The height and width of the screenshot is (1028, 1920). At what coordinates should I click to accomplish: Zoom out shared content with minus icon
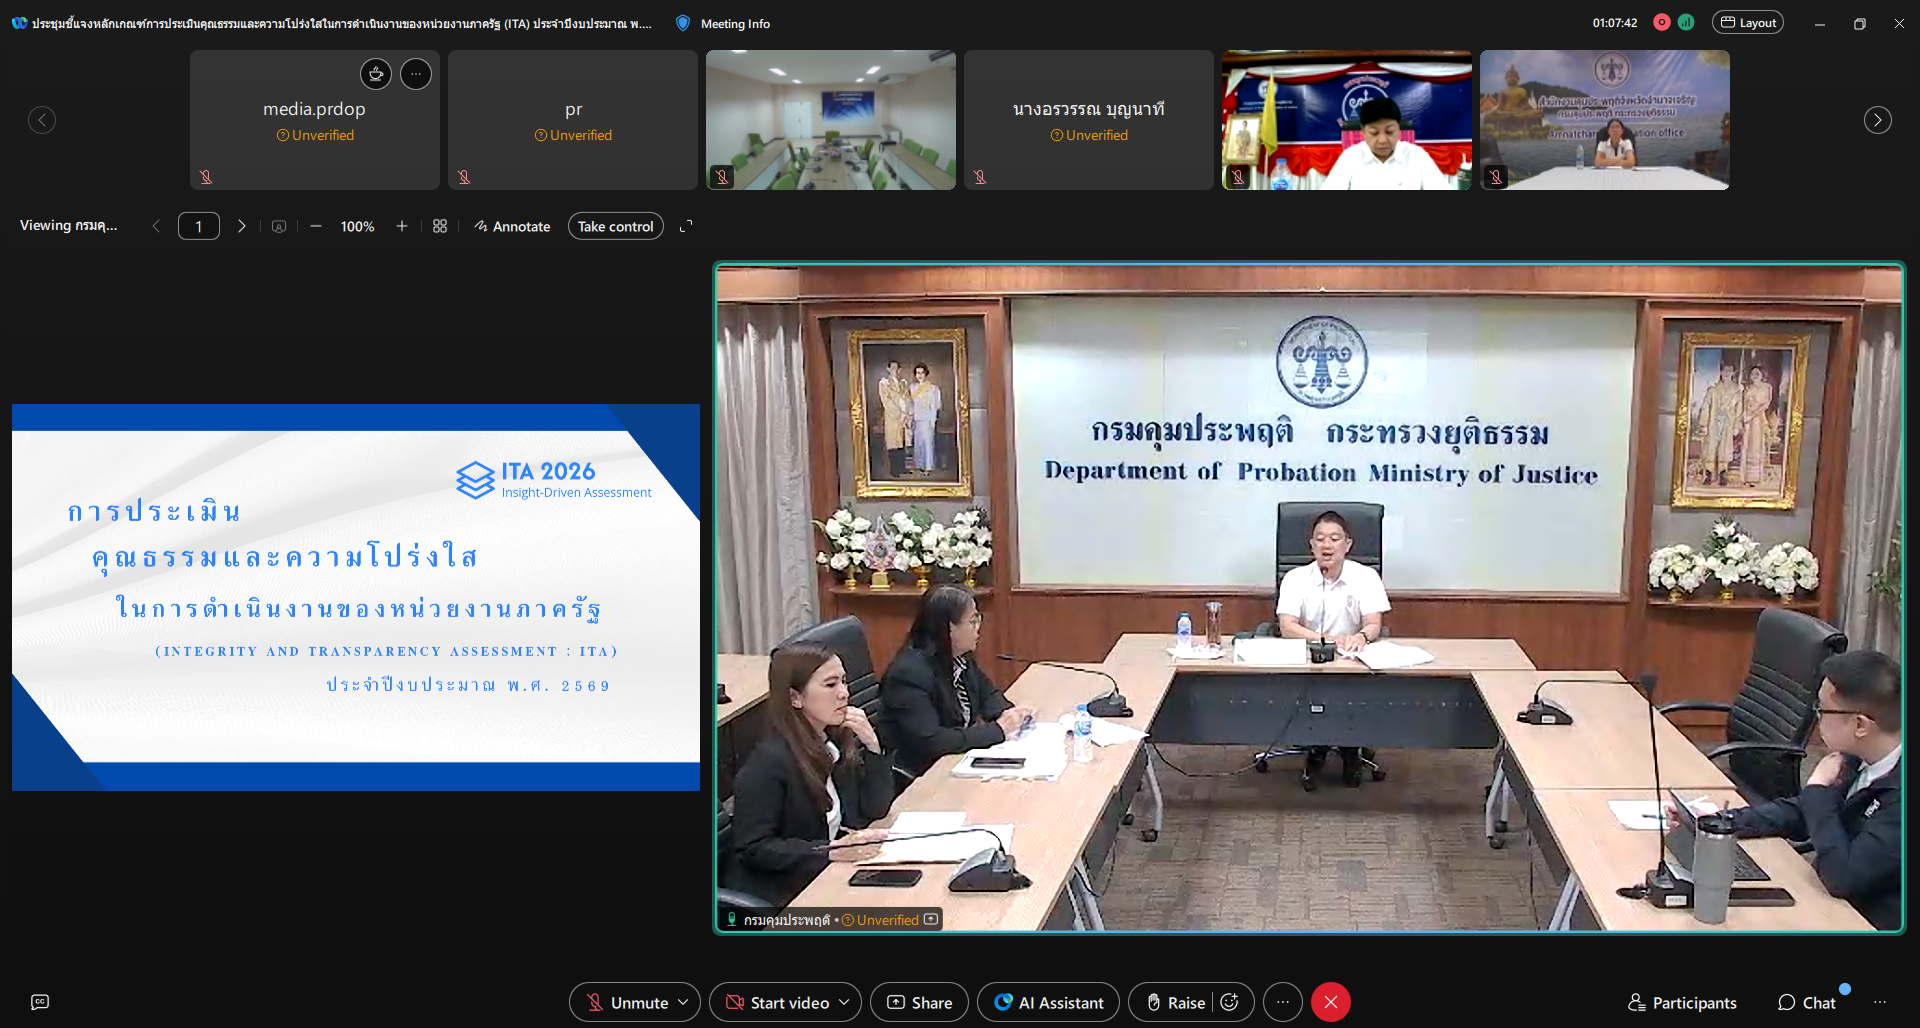coord(316,226)
